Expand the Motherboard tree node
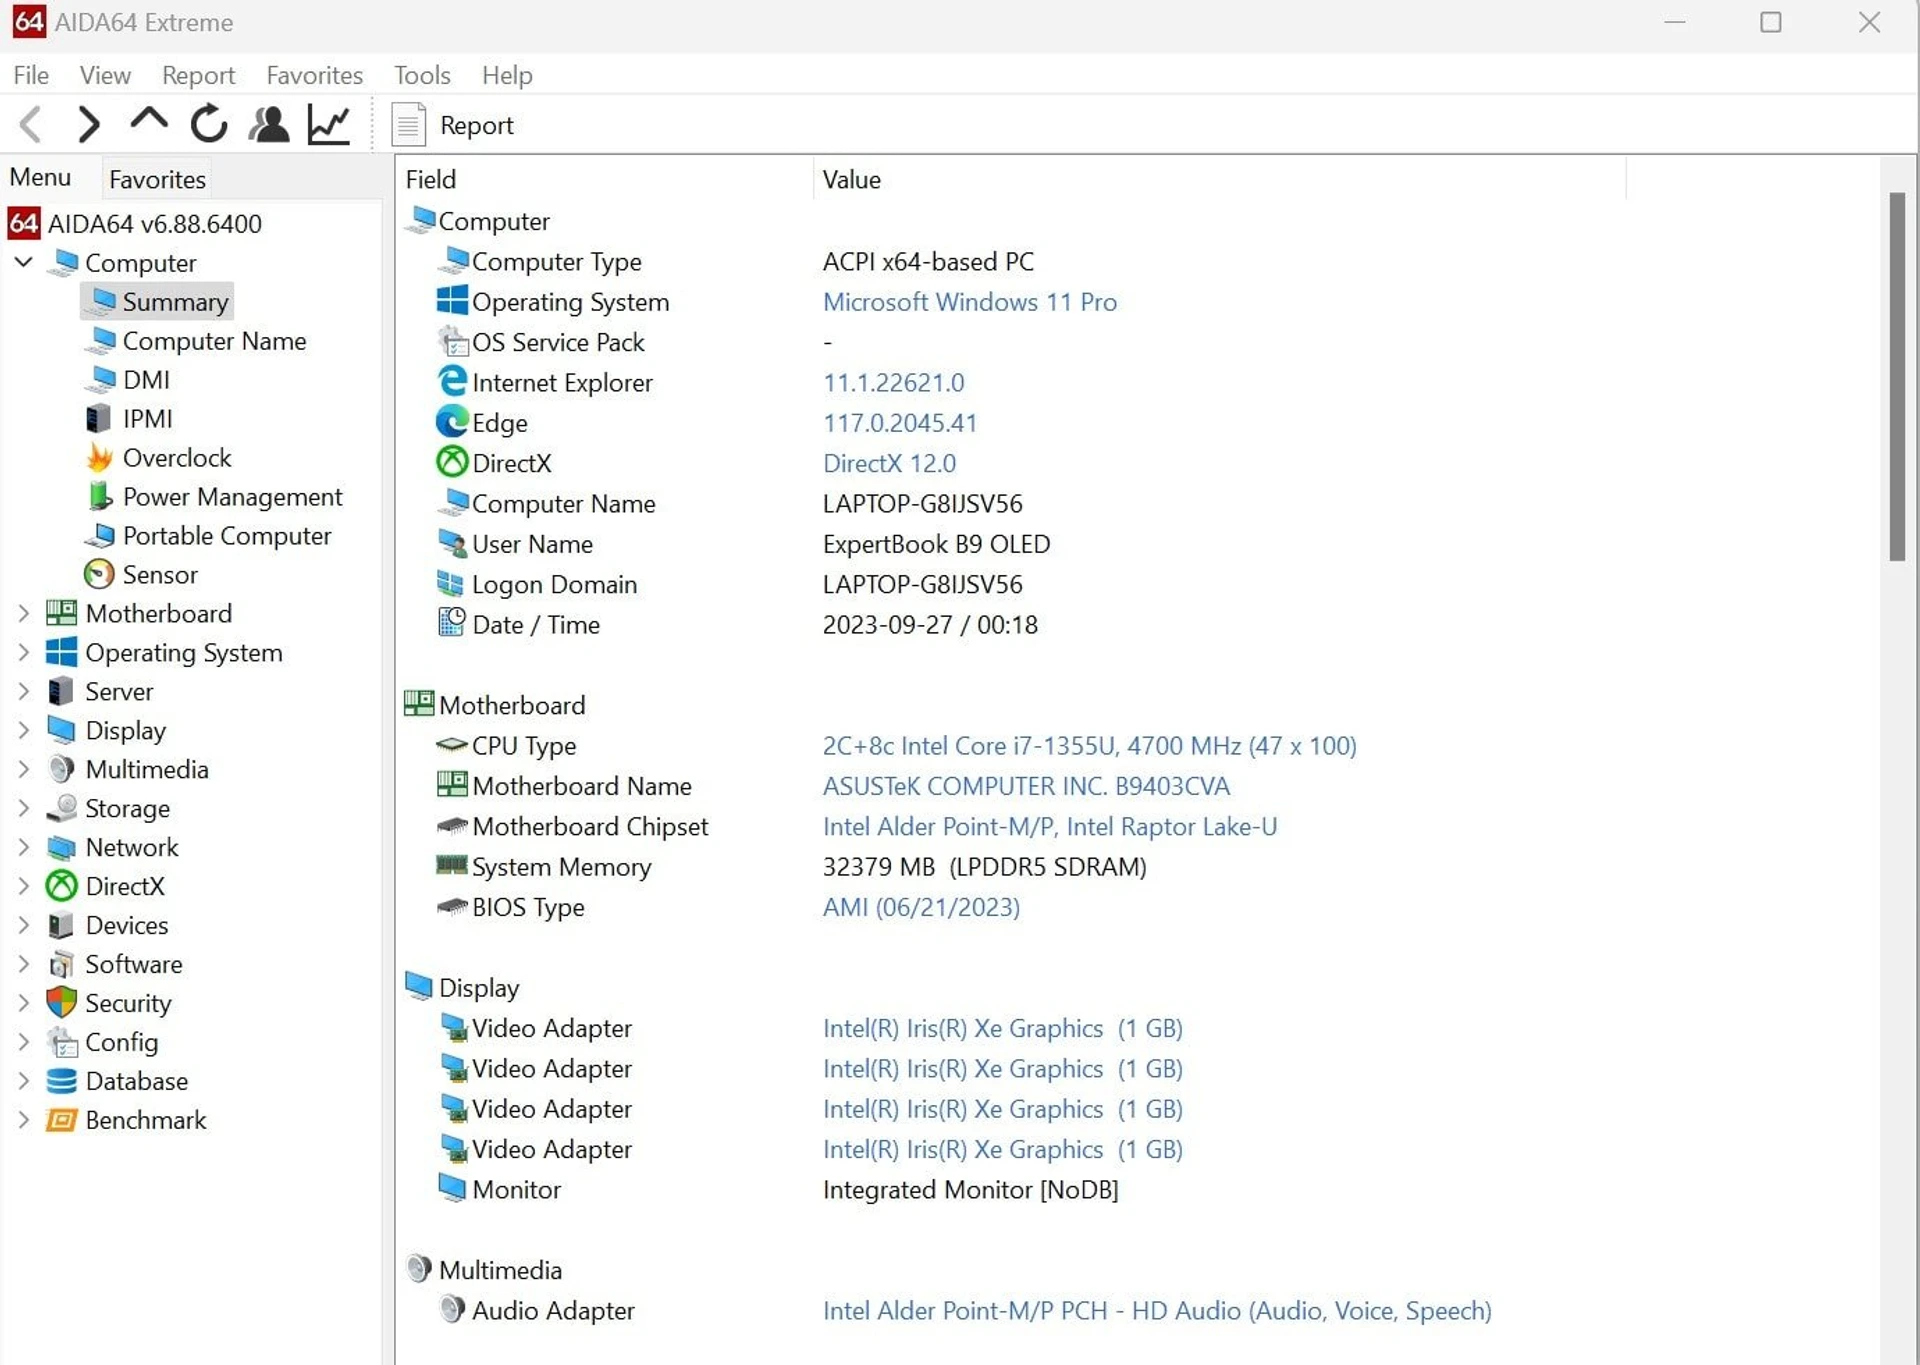The width and height of the screenshot is (1920, 1365). click(24, 613)
